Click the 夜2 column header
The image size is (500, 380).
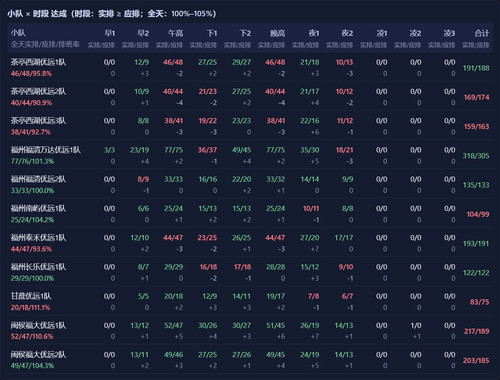tap(347, 33)
